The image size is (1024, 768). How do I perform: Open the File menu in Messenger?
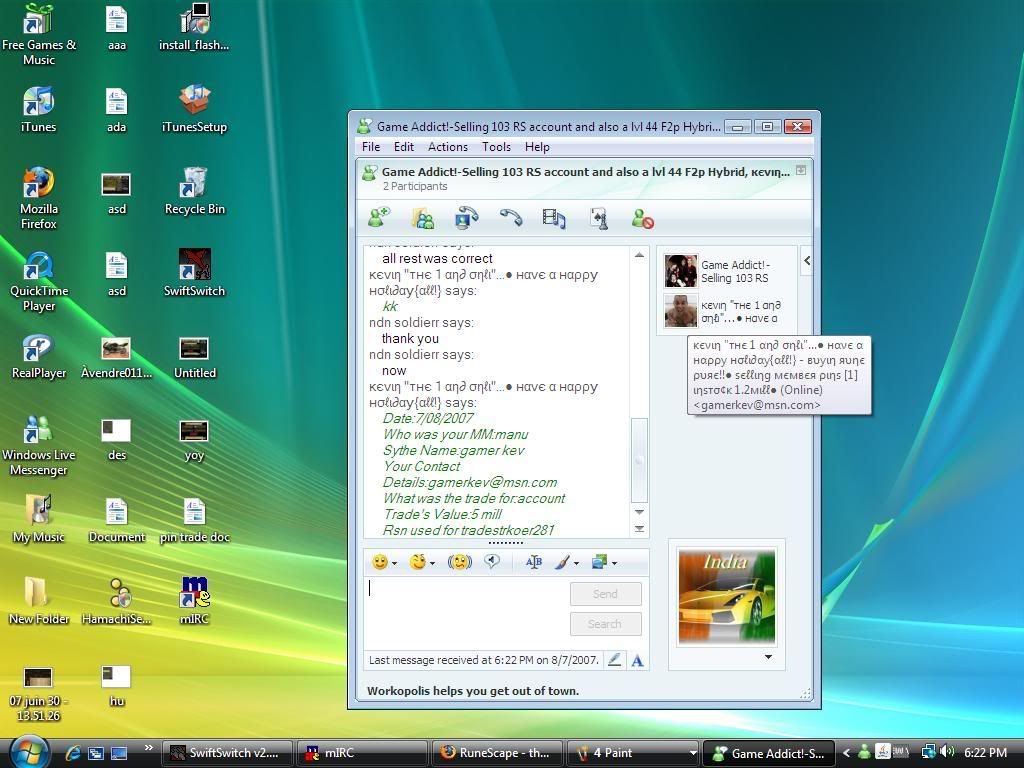pyautogui.click(x=371, y=147)
